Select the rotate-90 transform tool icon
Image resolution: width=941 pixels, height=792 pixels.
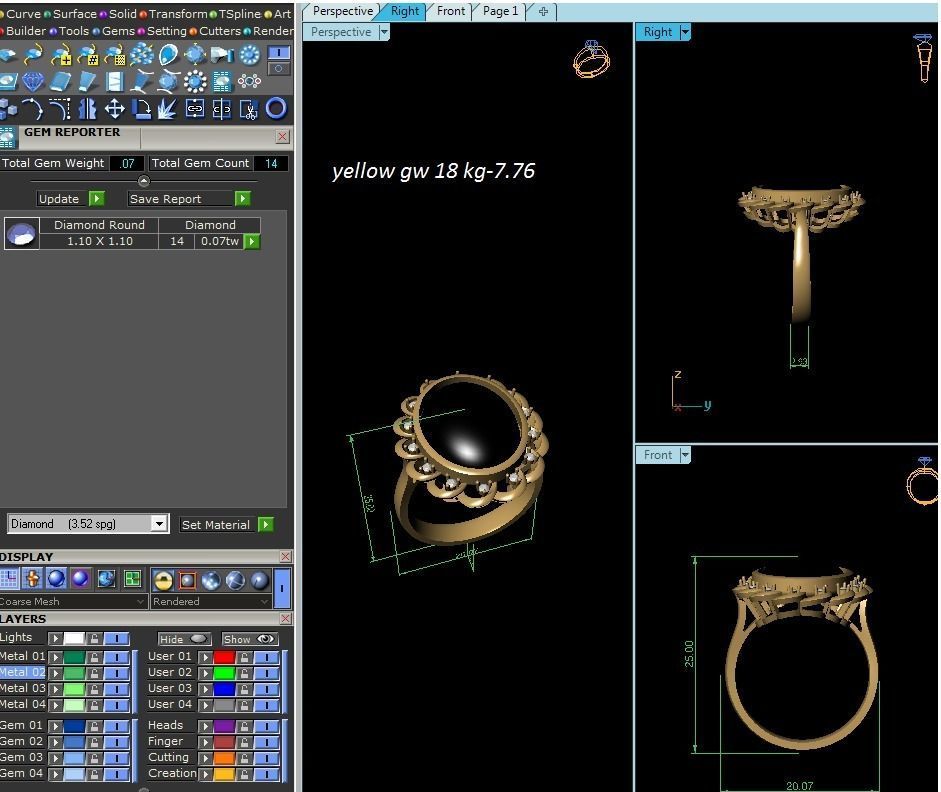coord(142,109)
